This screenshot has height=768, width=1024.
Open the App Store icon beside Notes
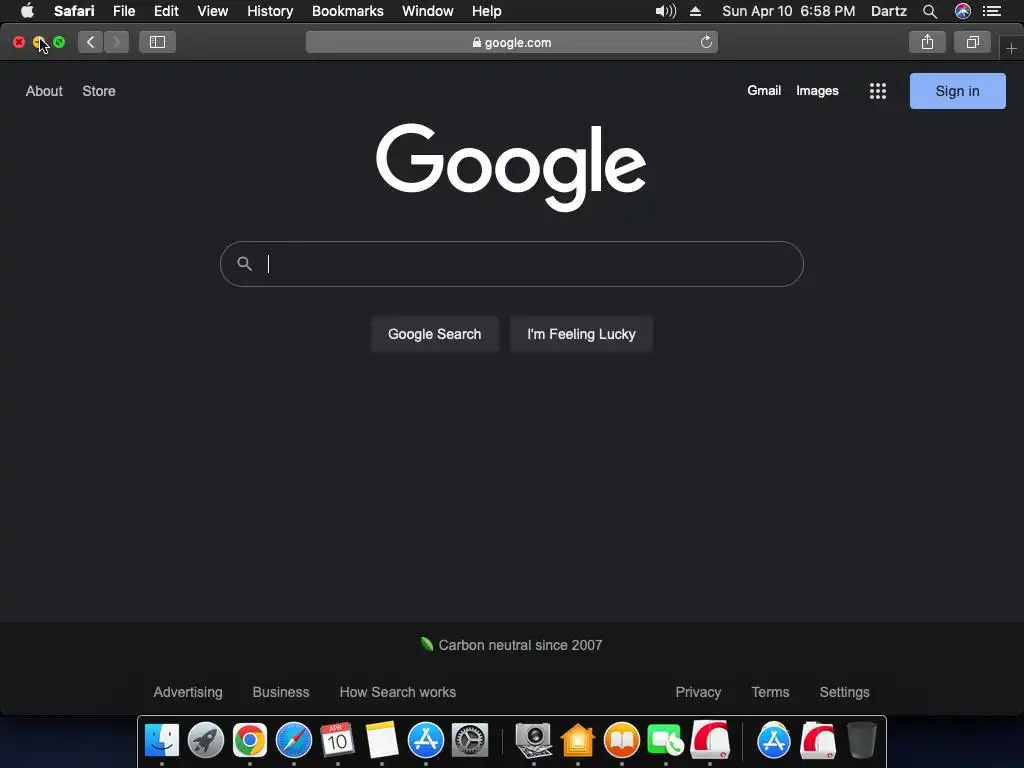click(426, 741)
